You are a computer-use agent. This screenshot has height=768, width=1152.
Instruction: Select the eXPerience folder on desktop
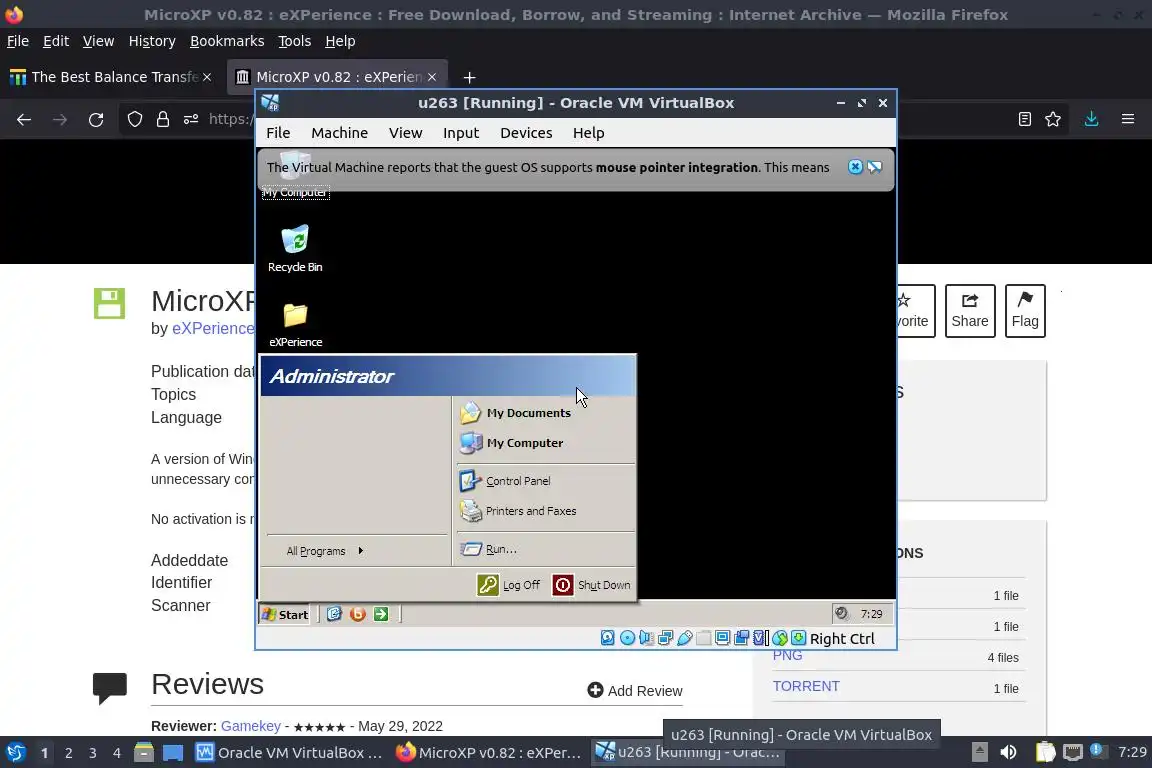coord(295,324)
